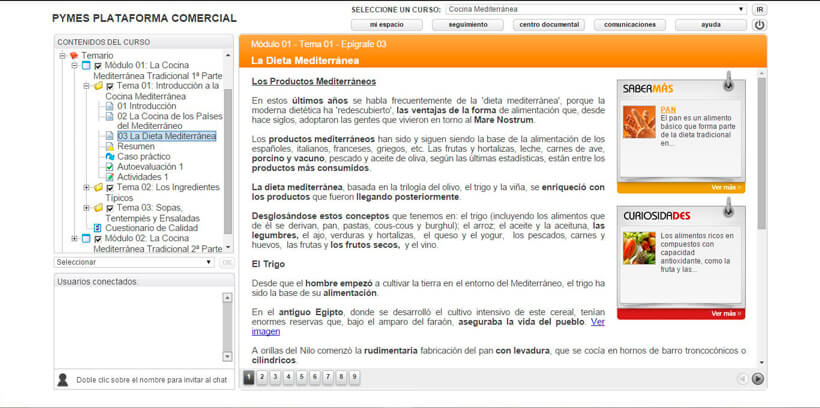The image size is (820, 408).
Task: Click the Saber Más hanging pin icon
Action: [x=728, y=81]
